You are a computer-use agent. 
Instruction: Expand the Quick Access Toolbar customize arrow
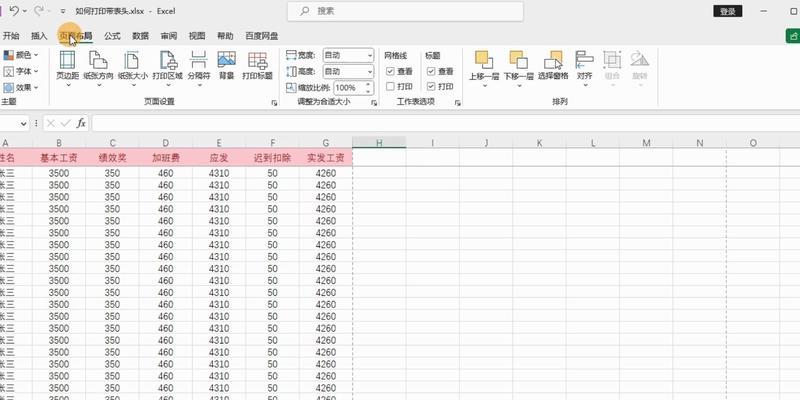(62, 11)
